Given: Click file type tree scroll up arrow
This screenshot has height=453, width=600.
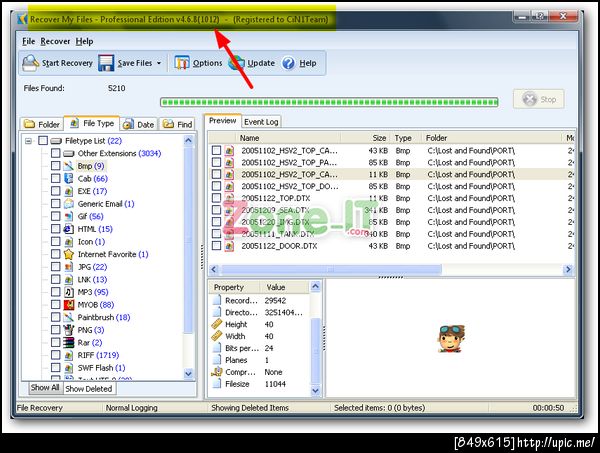Looking at the screenshot, I should (188, 140).
